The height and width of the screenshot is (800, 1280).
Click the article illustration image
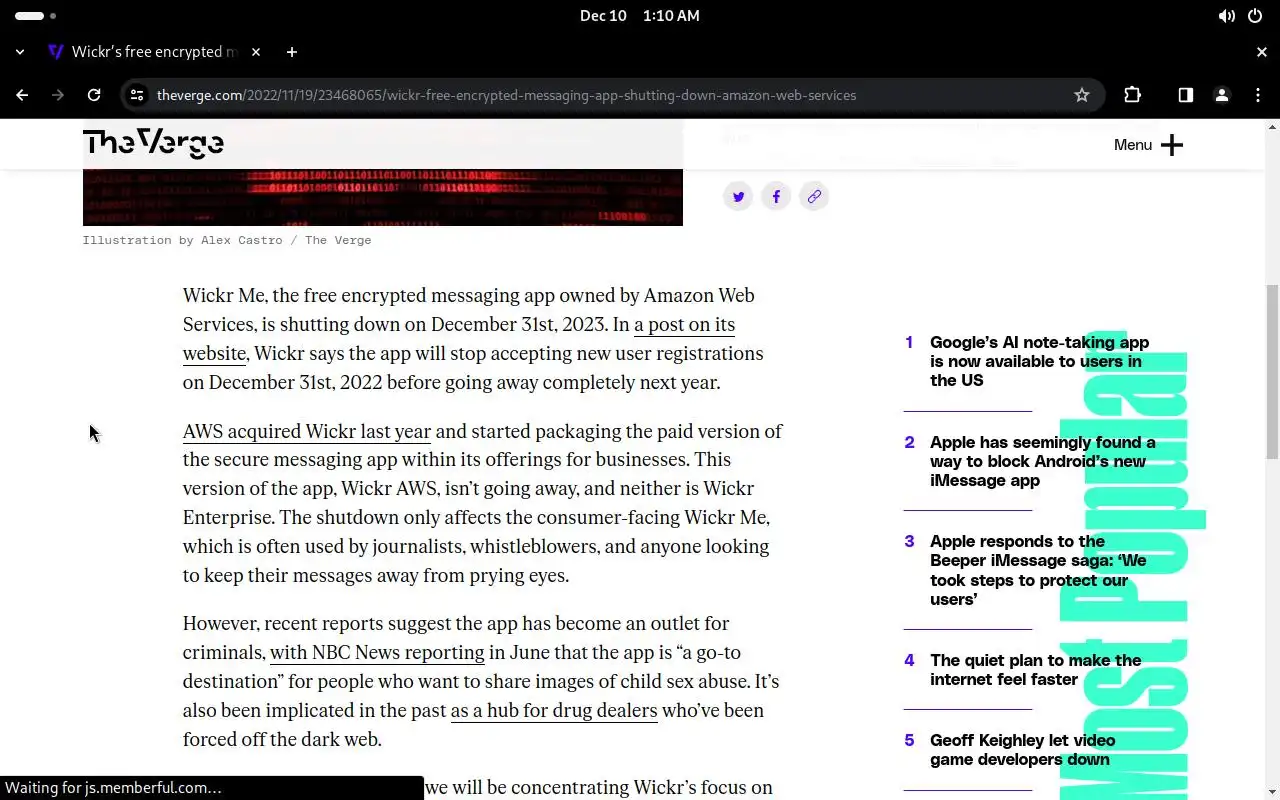pyautogui.click(x=382, y=197)
